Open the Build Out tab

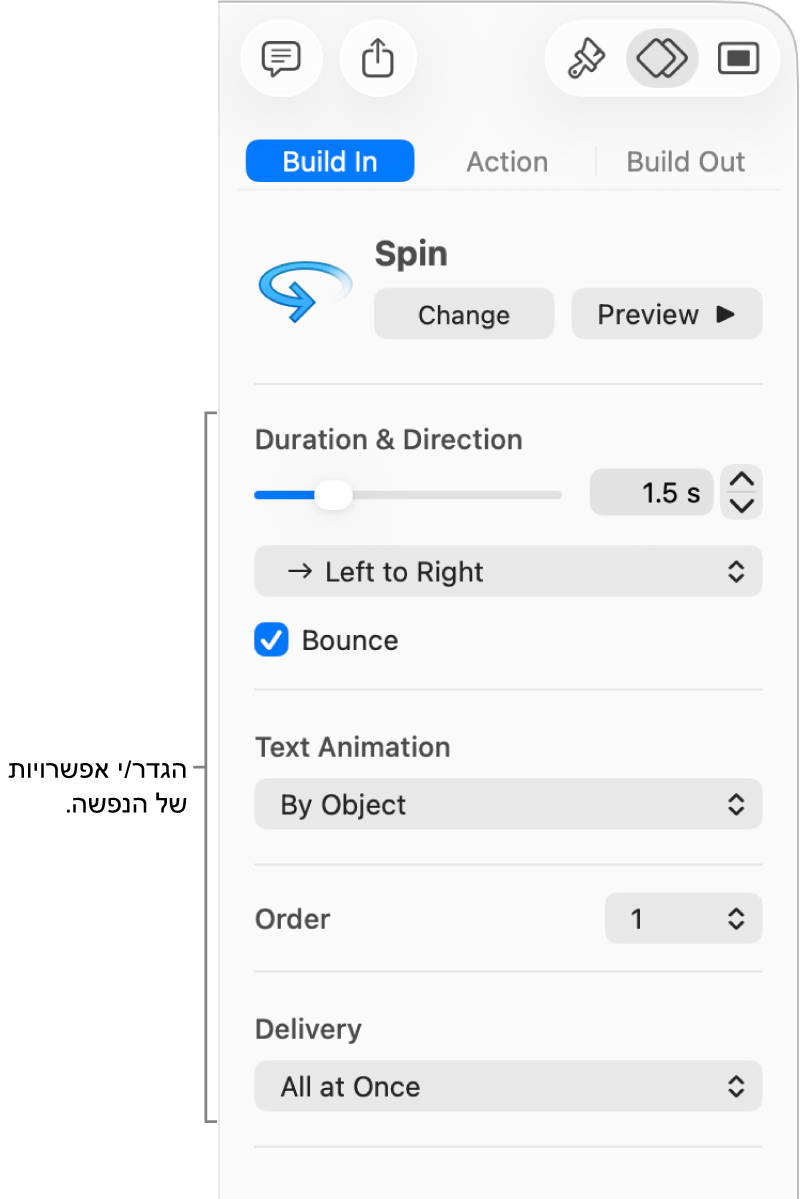(685, 161)
